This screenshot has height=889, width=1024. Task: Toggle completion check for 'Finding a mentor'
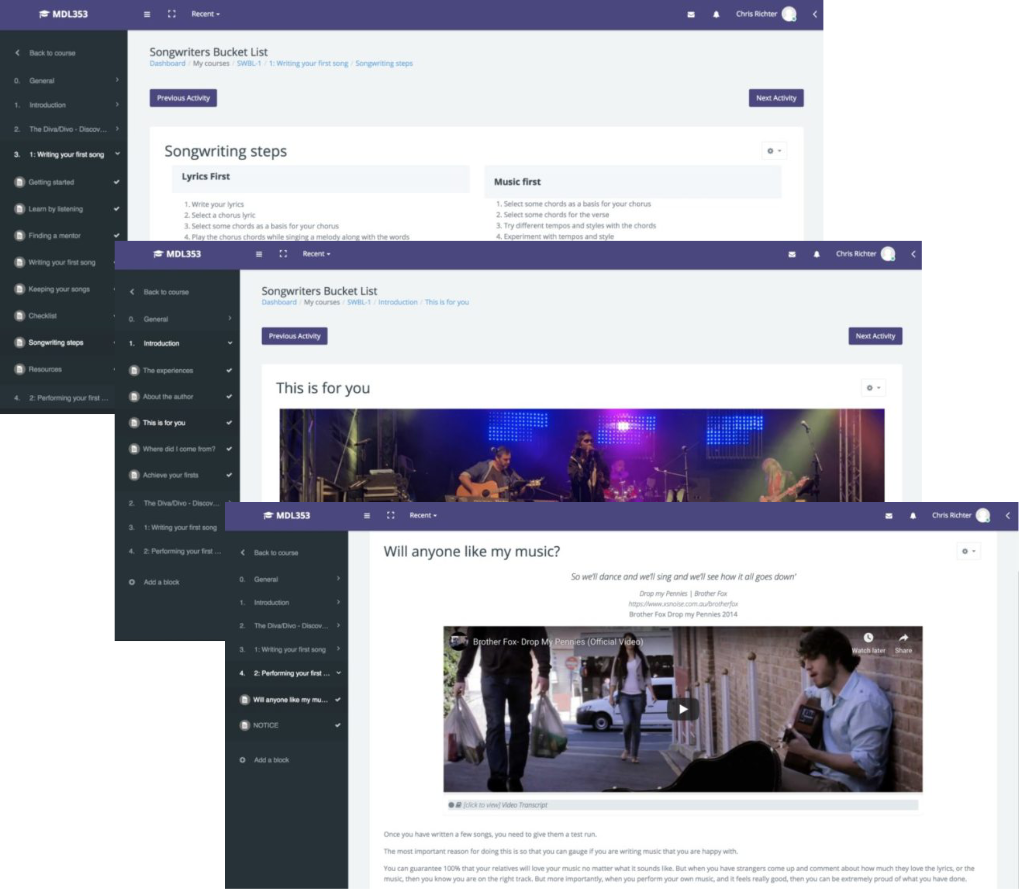coord(117,236)
